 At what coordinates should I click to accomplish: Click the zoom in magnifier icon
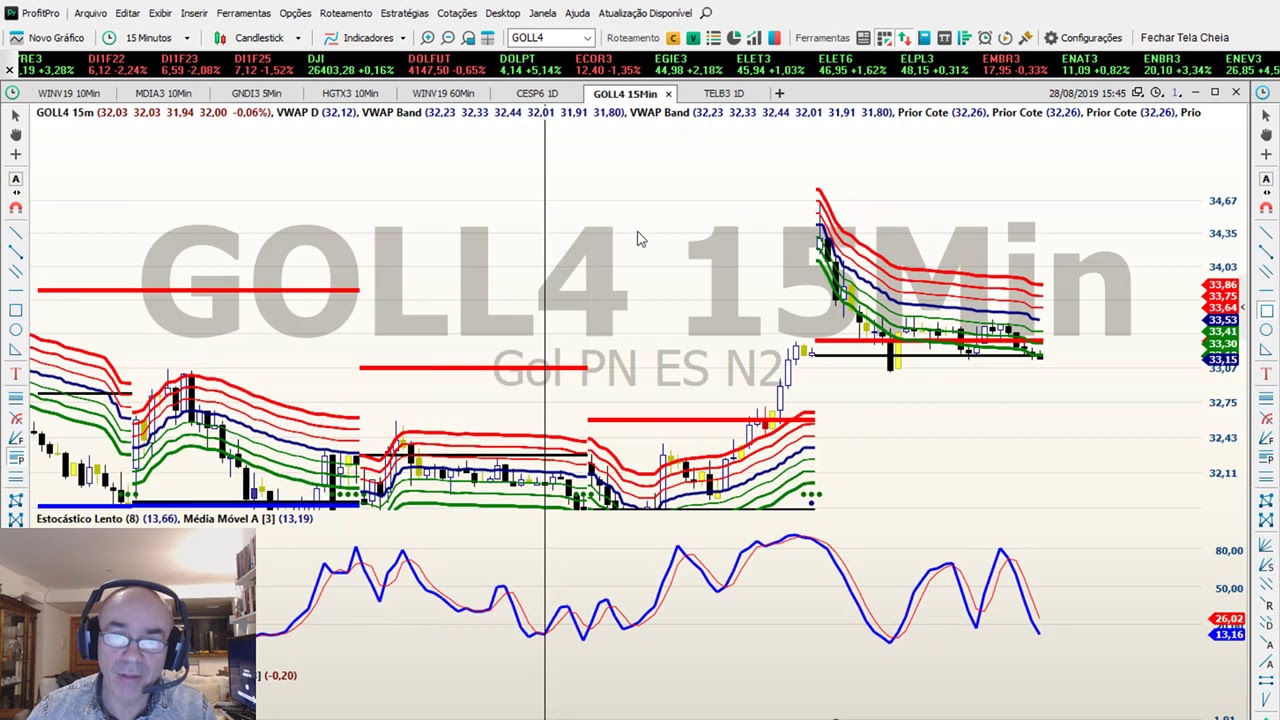tap(428, 38)
